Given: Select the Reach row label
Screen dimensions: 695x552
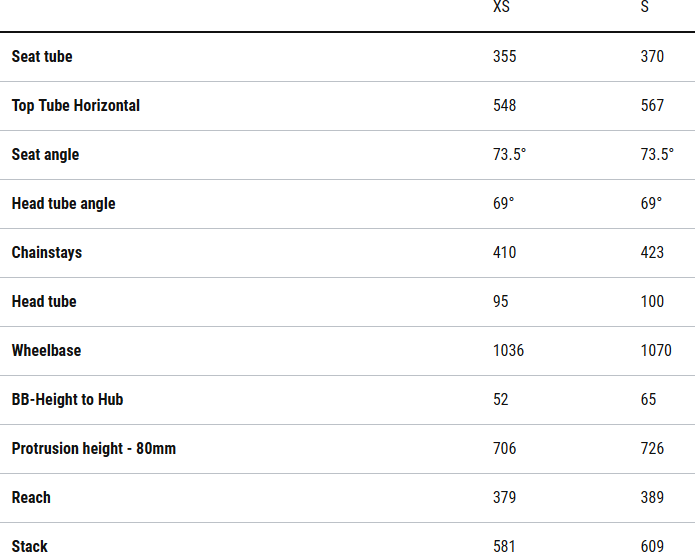Looking at the screenshot, I should [31, 498].
